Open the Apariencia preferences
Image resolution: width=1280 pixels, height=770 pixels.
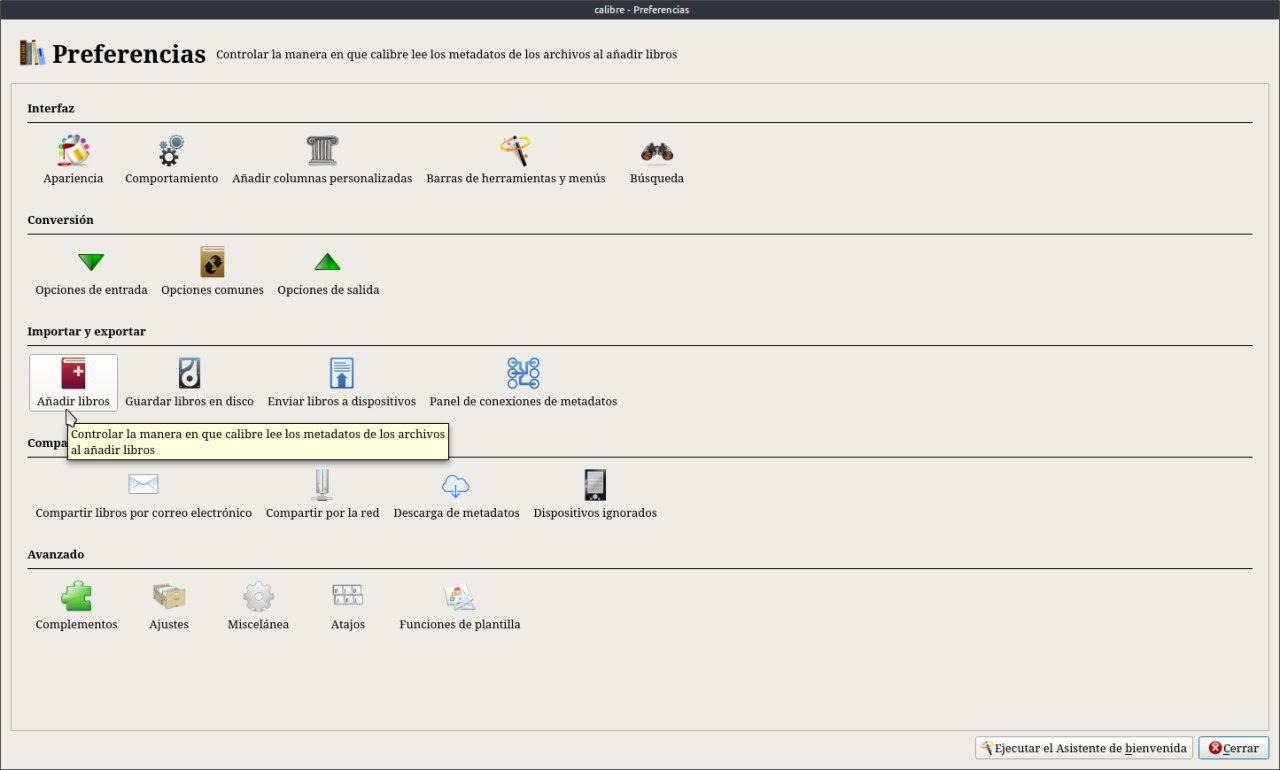pyautogui.click(x=73, y=161)
